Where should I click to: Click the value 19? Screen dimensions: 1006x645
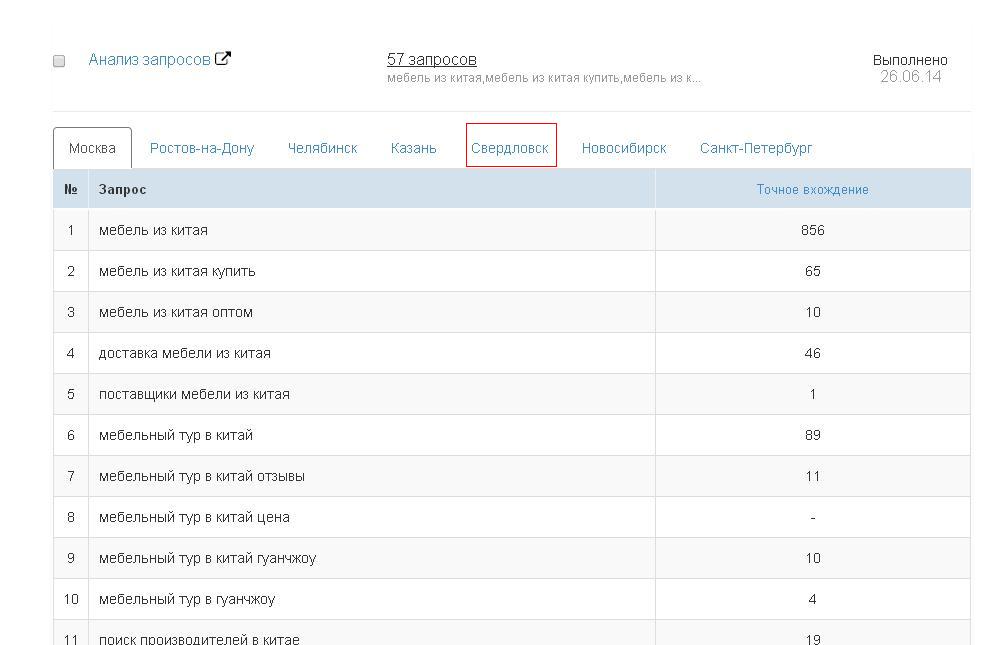click(x=812, y=639)
